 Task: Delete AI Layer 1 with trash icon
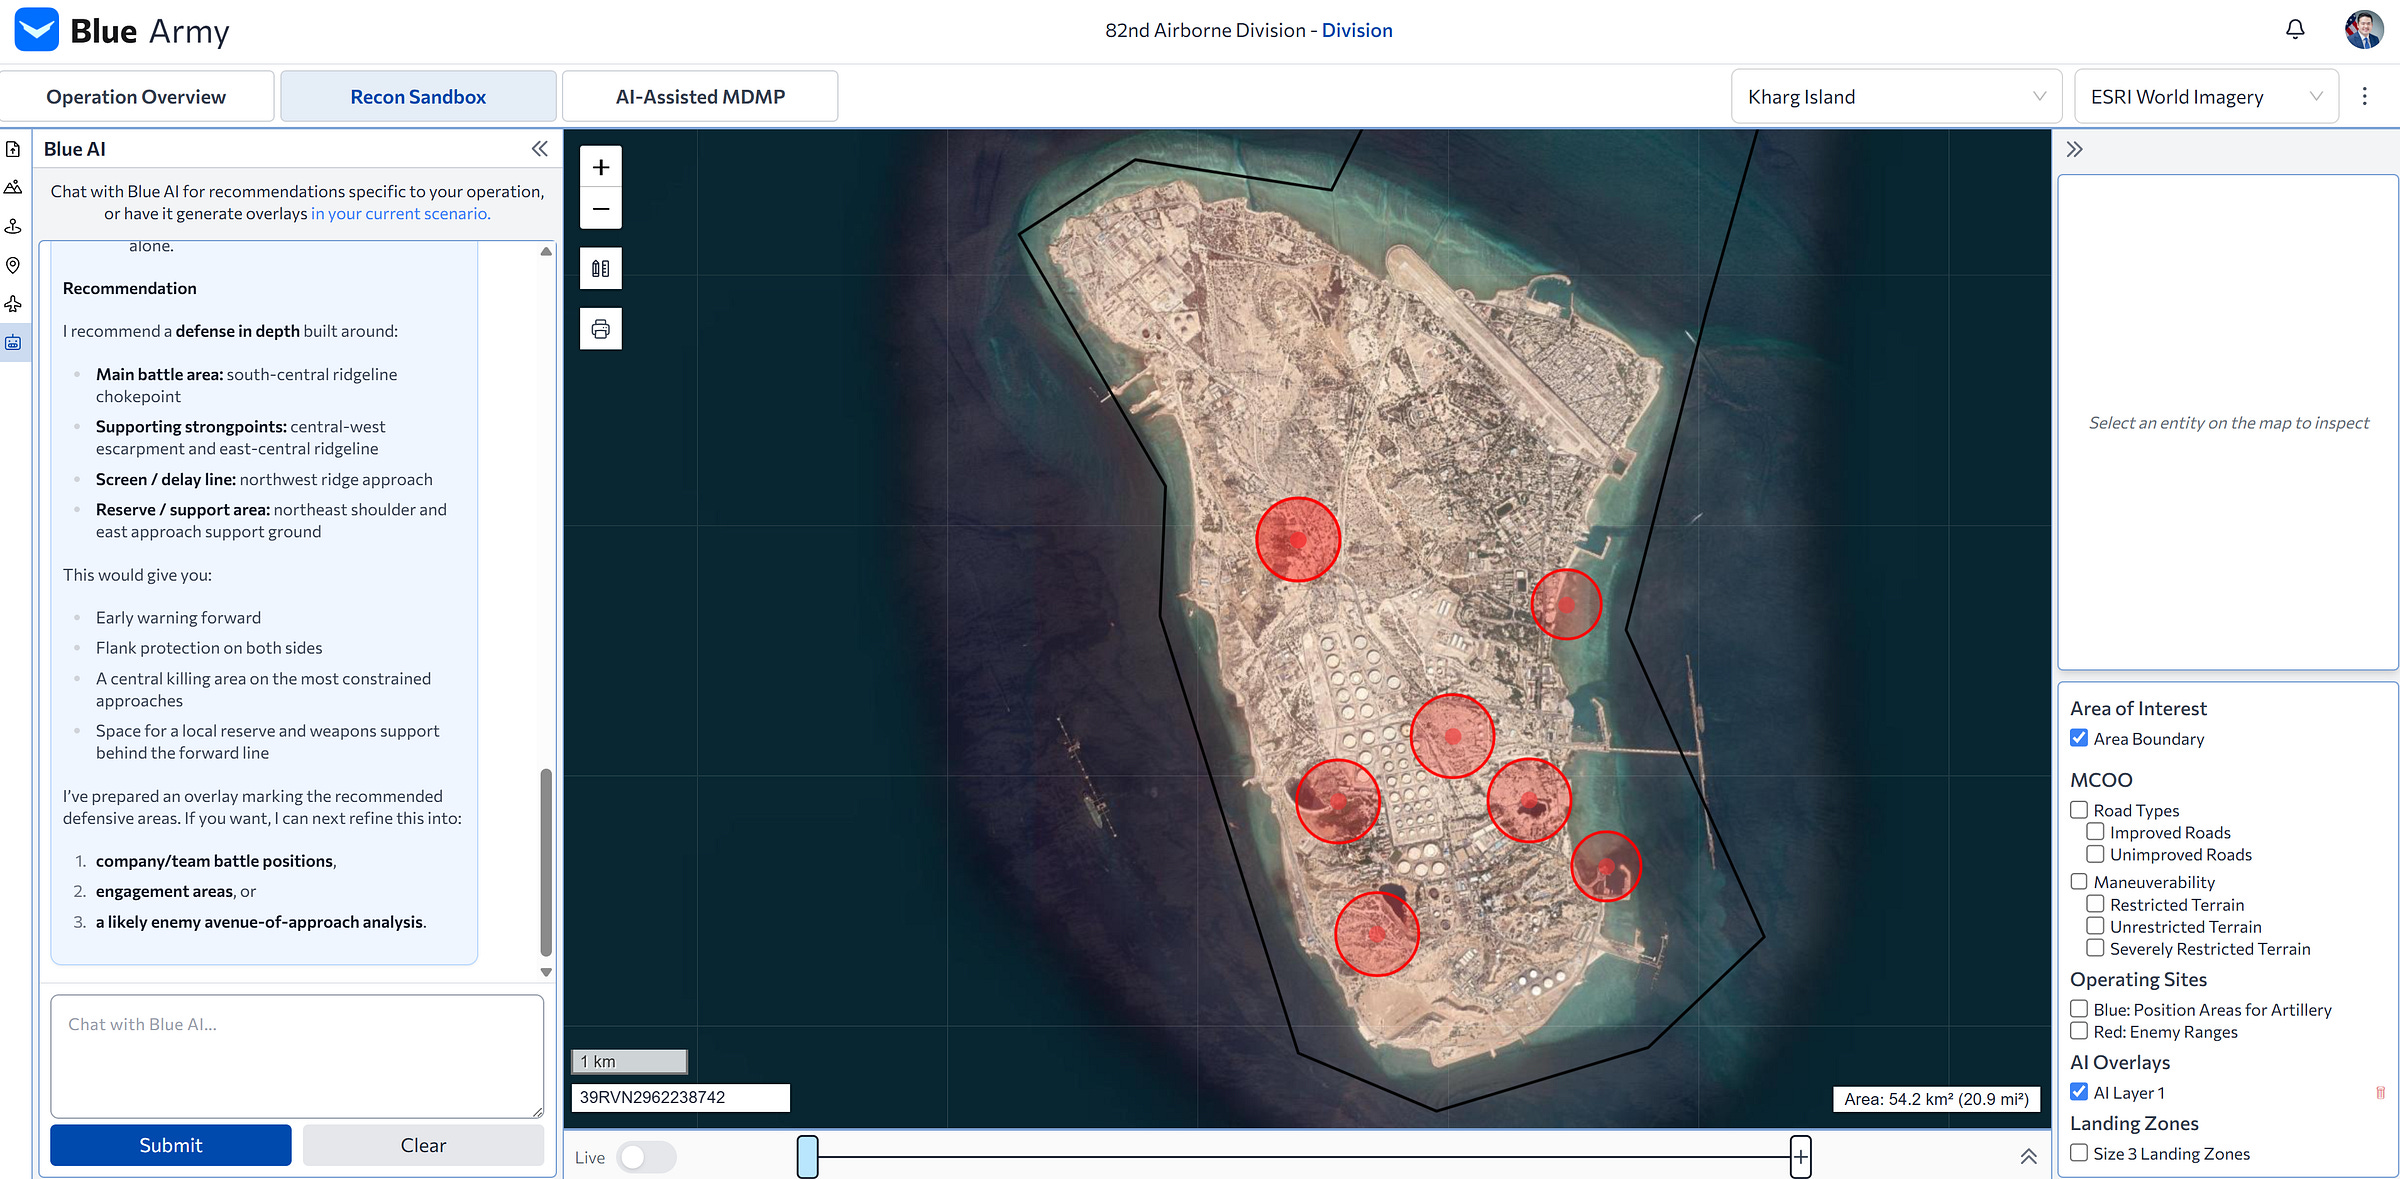click(x=2380, y=1093)
